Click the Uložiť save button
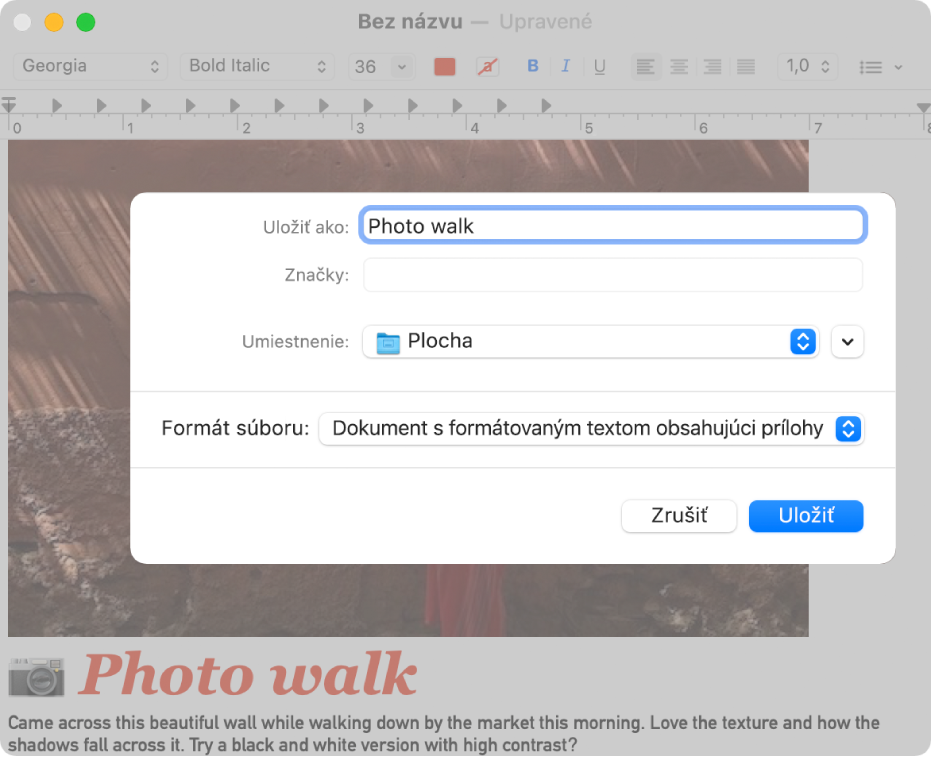Viewport: 931px width, 758px height. (x=806, y=515)
